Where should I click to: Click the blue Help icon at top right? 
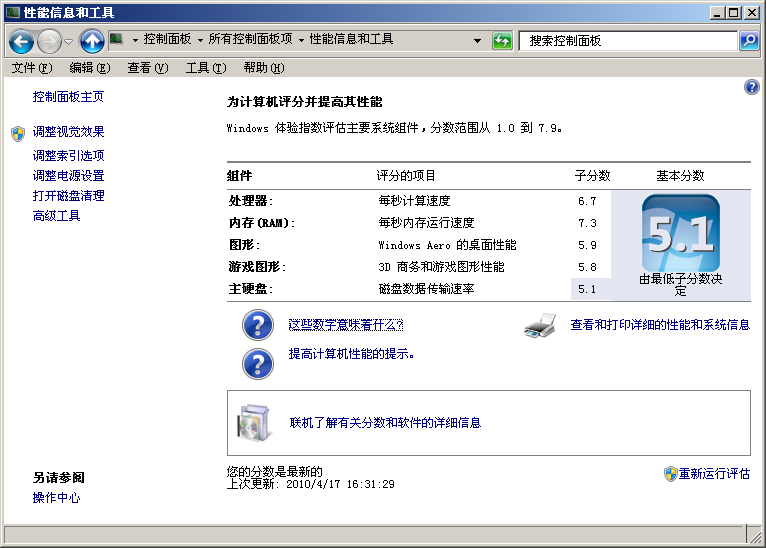coord(751,87)
